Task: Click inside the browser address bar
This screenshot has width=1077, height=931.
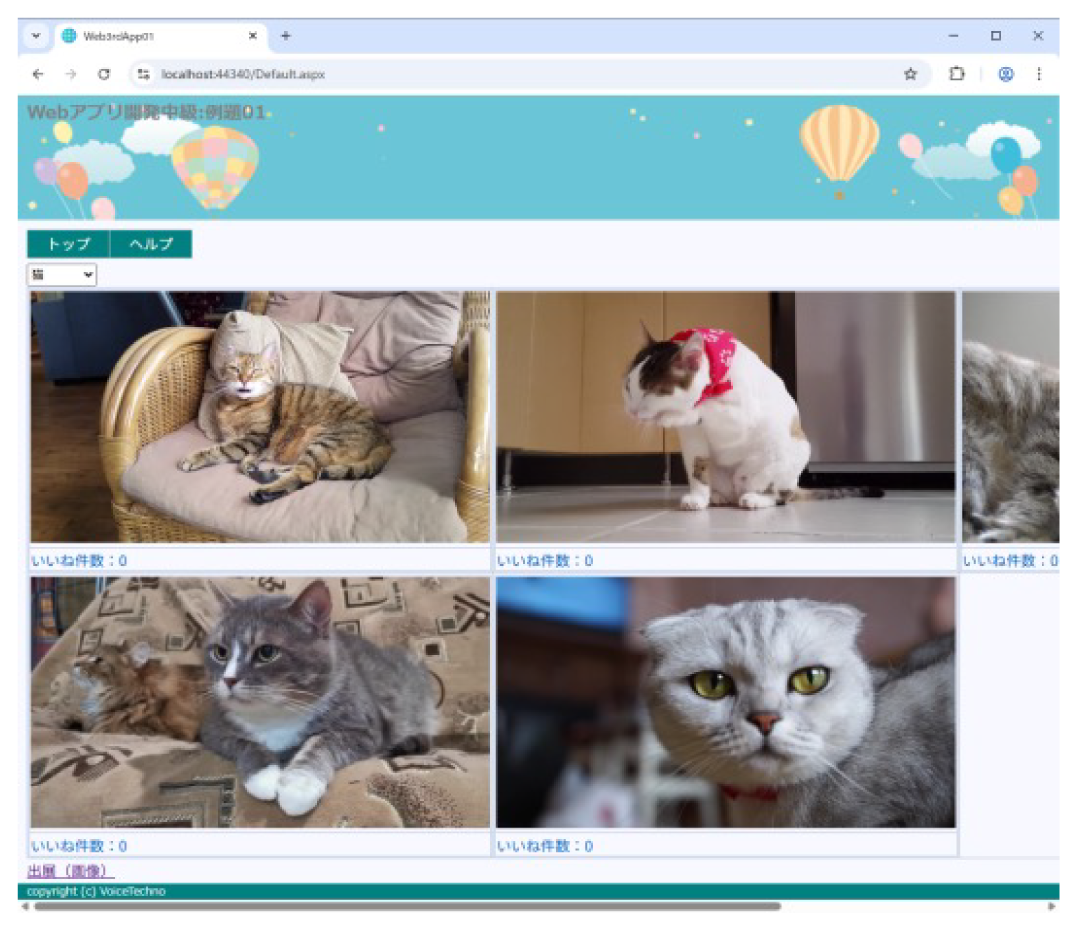Action: coord(400,74)
